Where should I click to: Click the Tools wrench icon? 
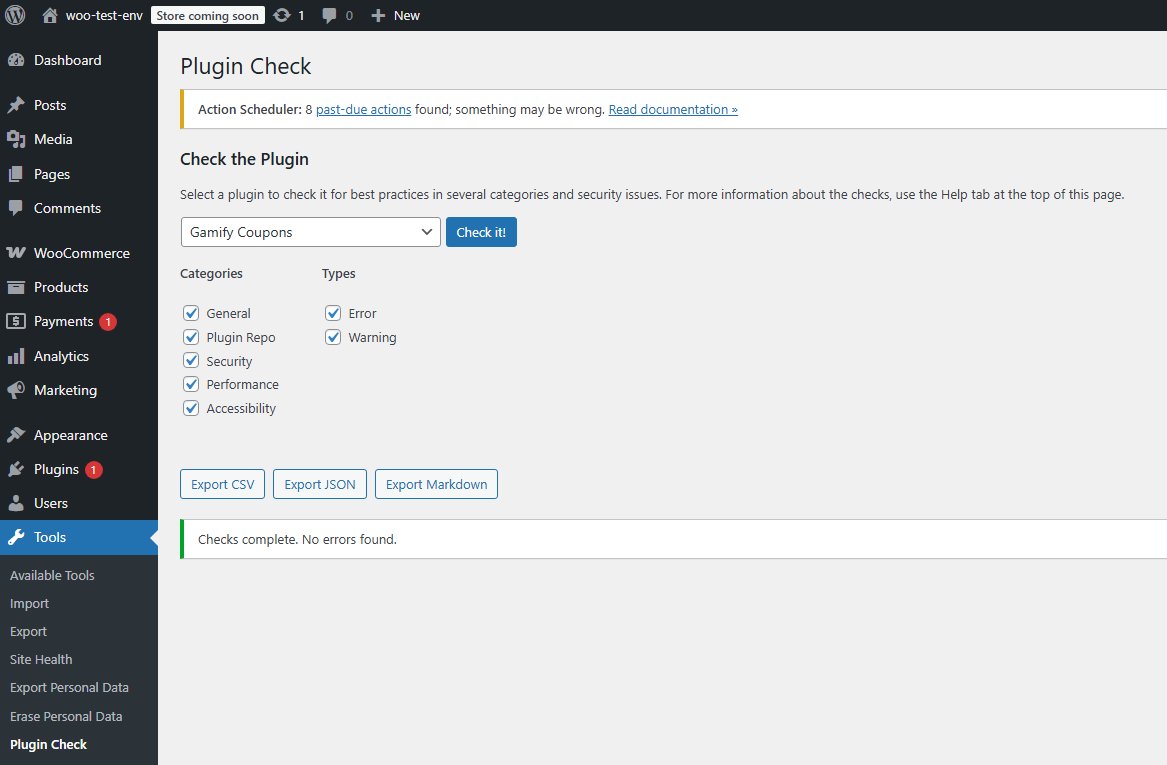pyautogui.click(x=16, y=537)
